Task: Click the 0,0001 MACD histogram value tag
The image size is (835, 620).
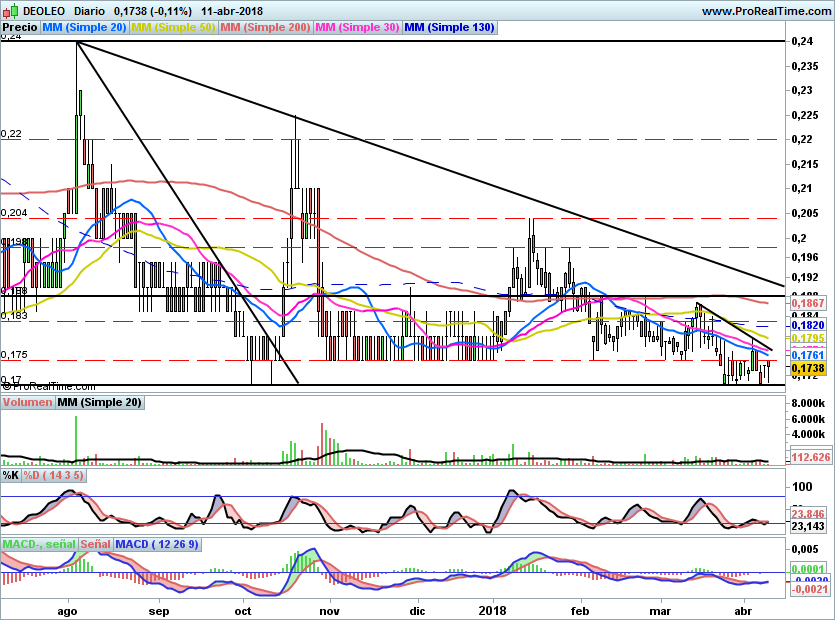Action: [808, 569]
